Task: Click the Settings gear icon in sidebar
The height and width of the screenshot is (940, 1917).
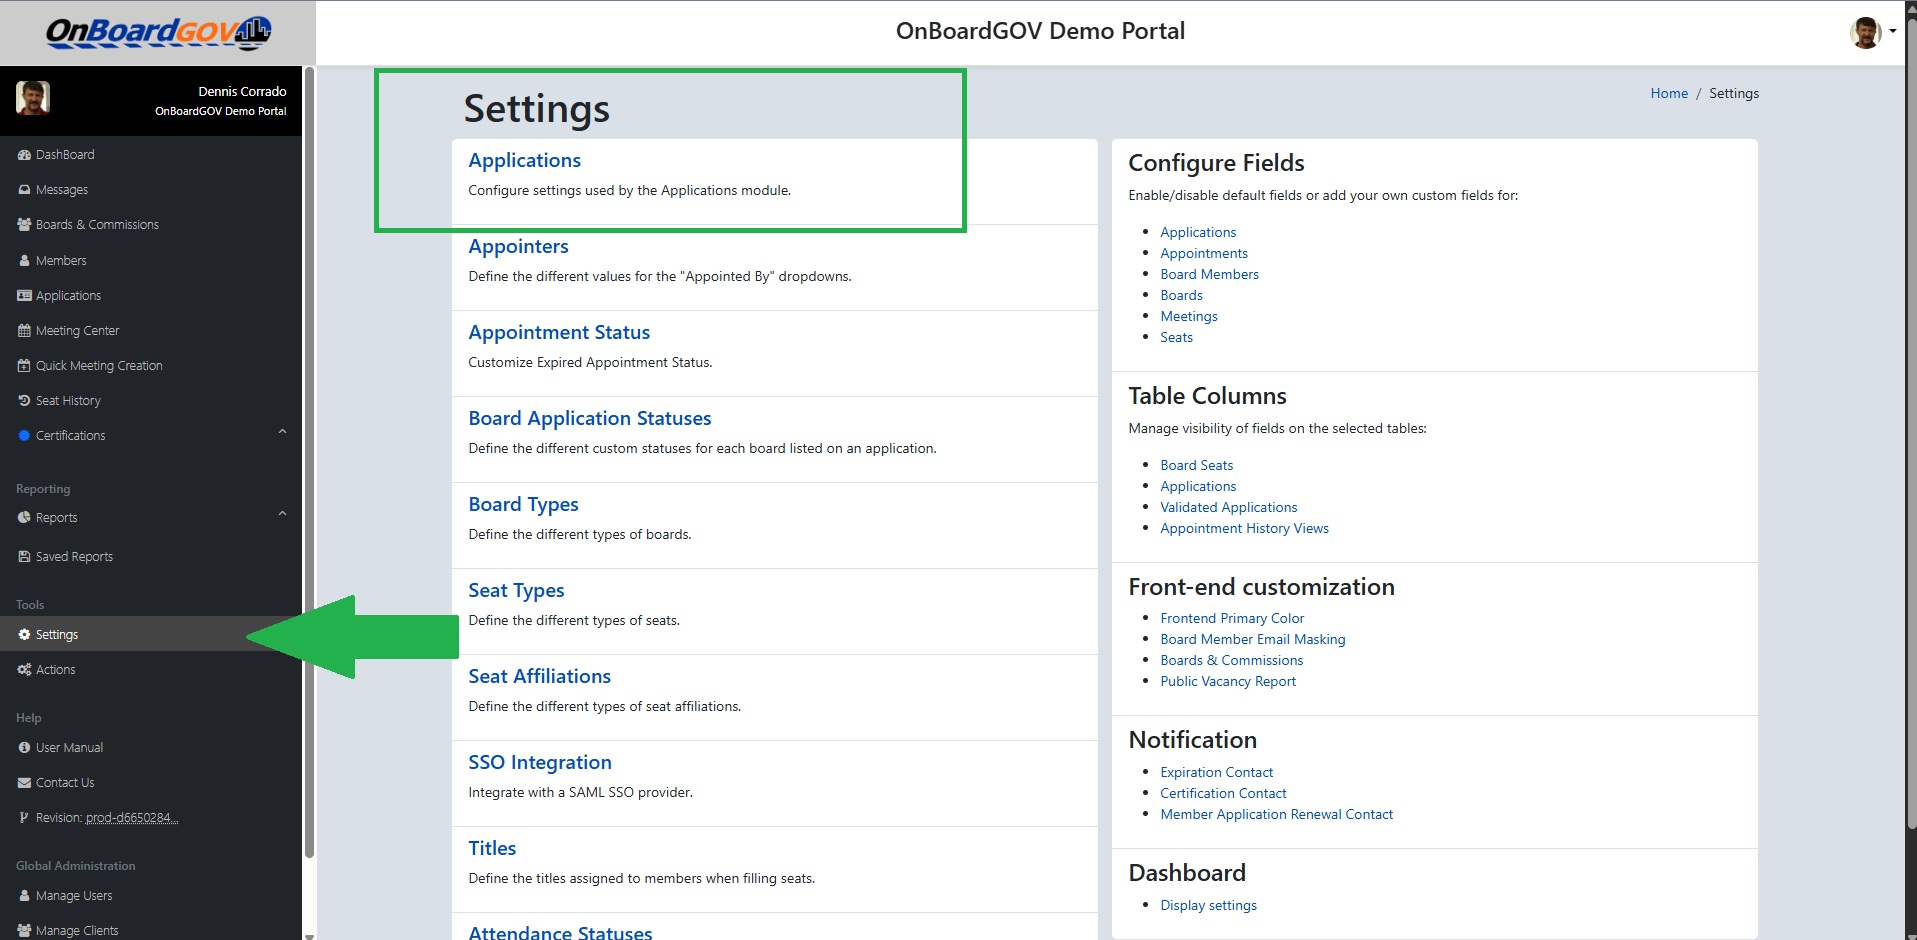Action: click(24, 635)
